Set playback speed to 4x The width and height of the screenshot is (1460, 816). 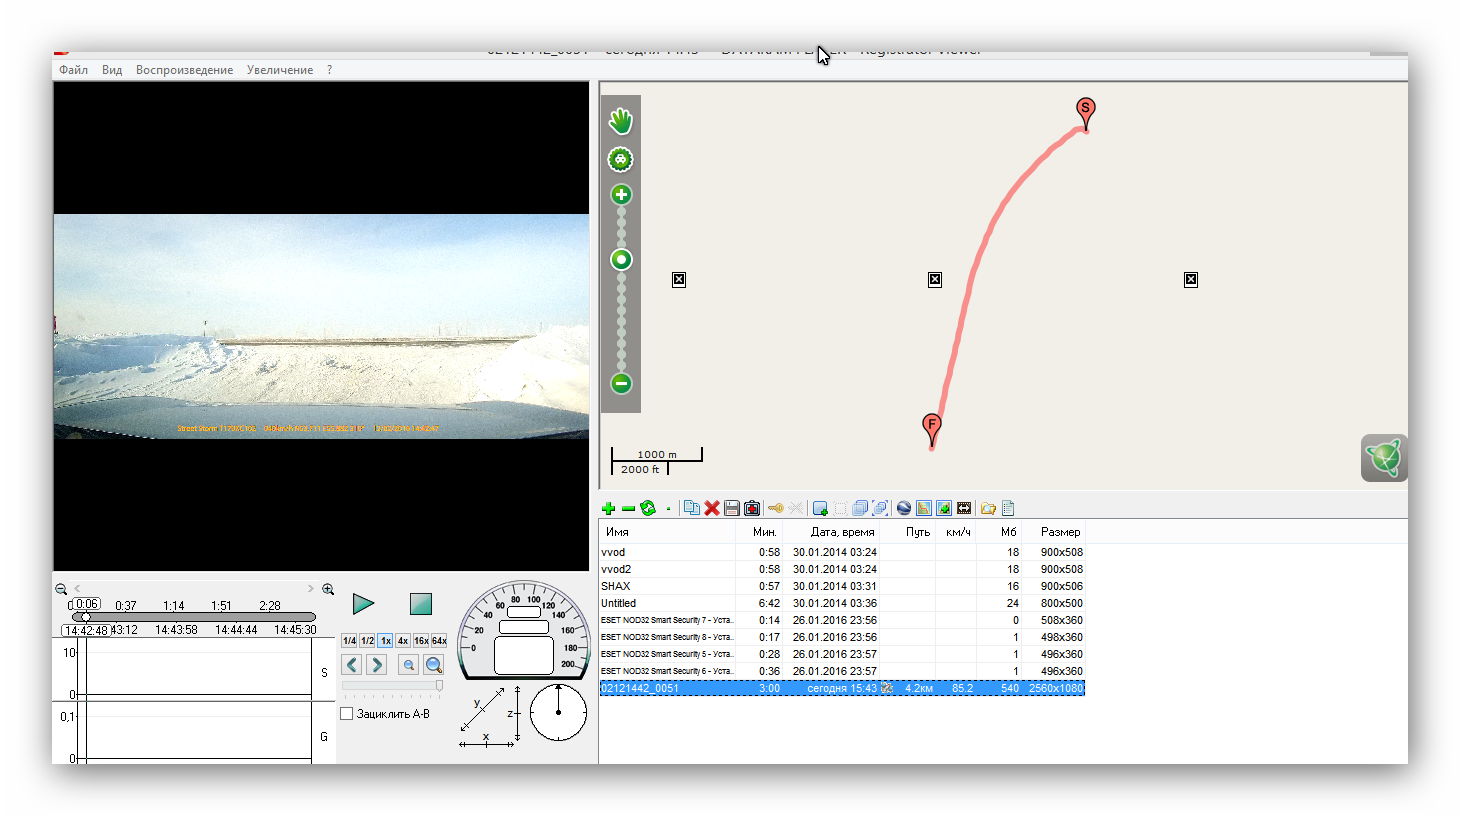pyautogui.click(x=403, y=641)
